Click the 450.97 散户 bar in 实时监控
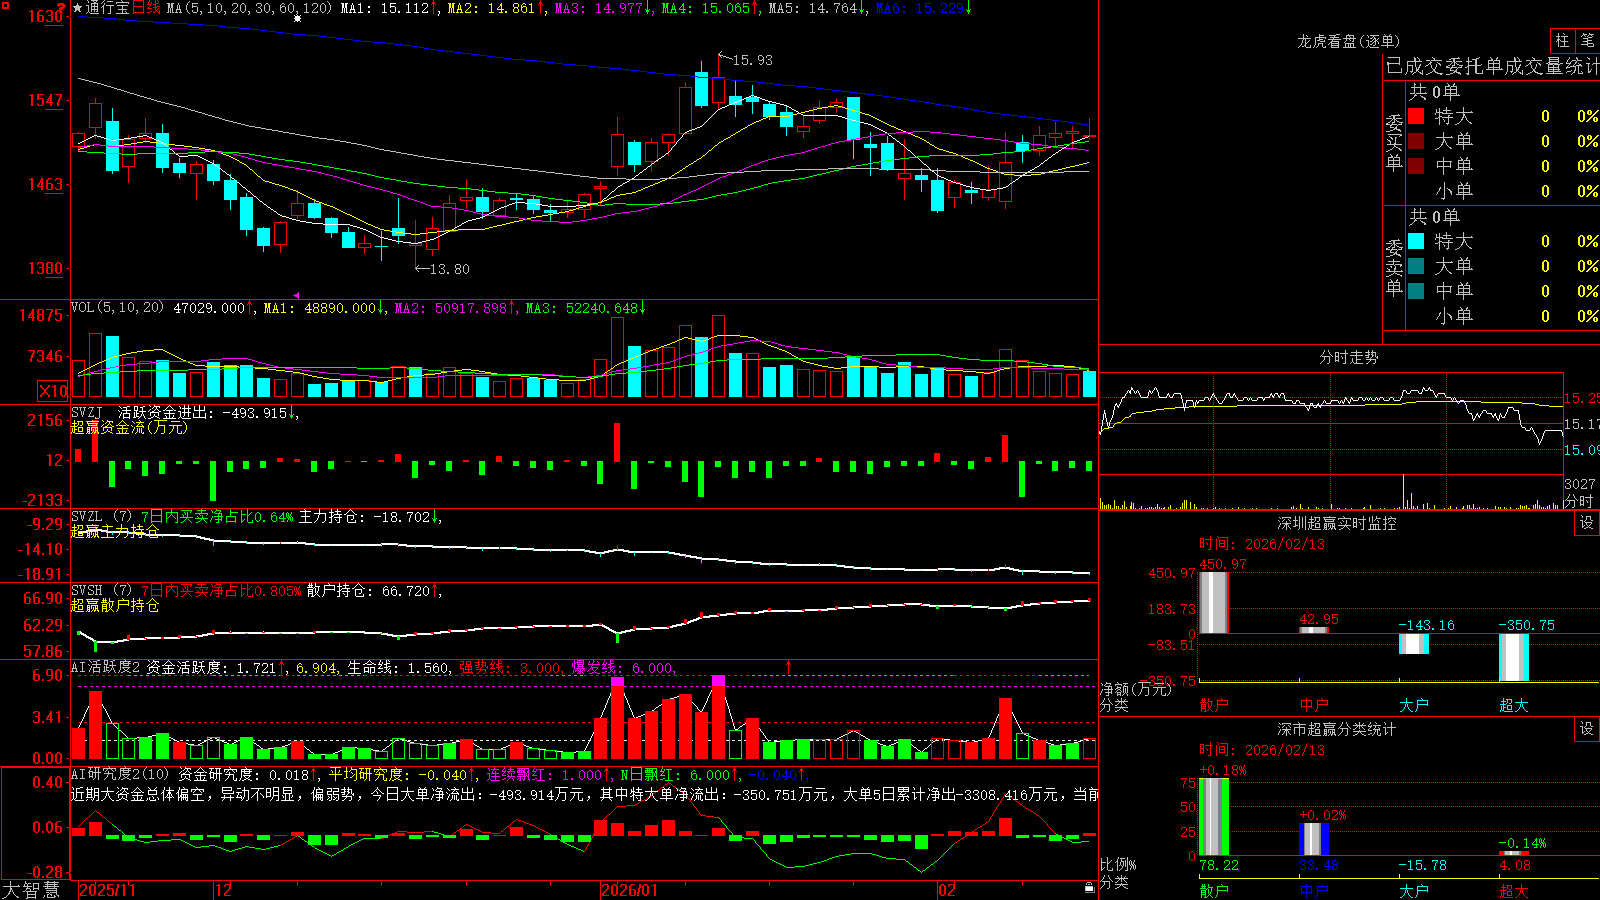 (1214, 602)
